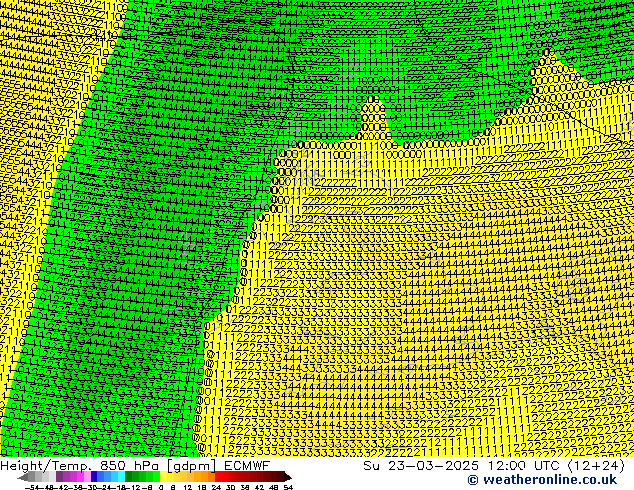Click the bright red swatch at 24 on the legend
Screen dimensions: 634x490
tap(218, 477)
